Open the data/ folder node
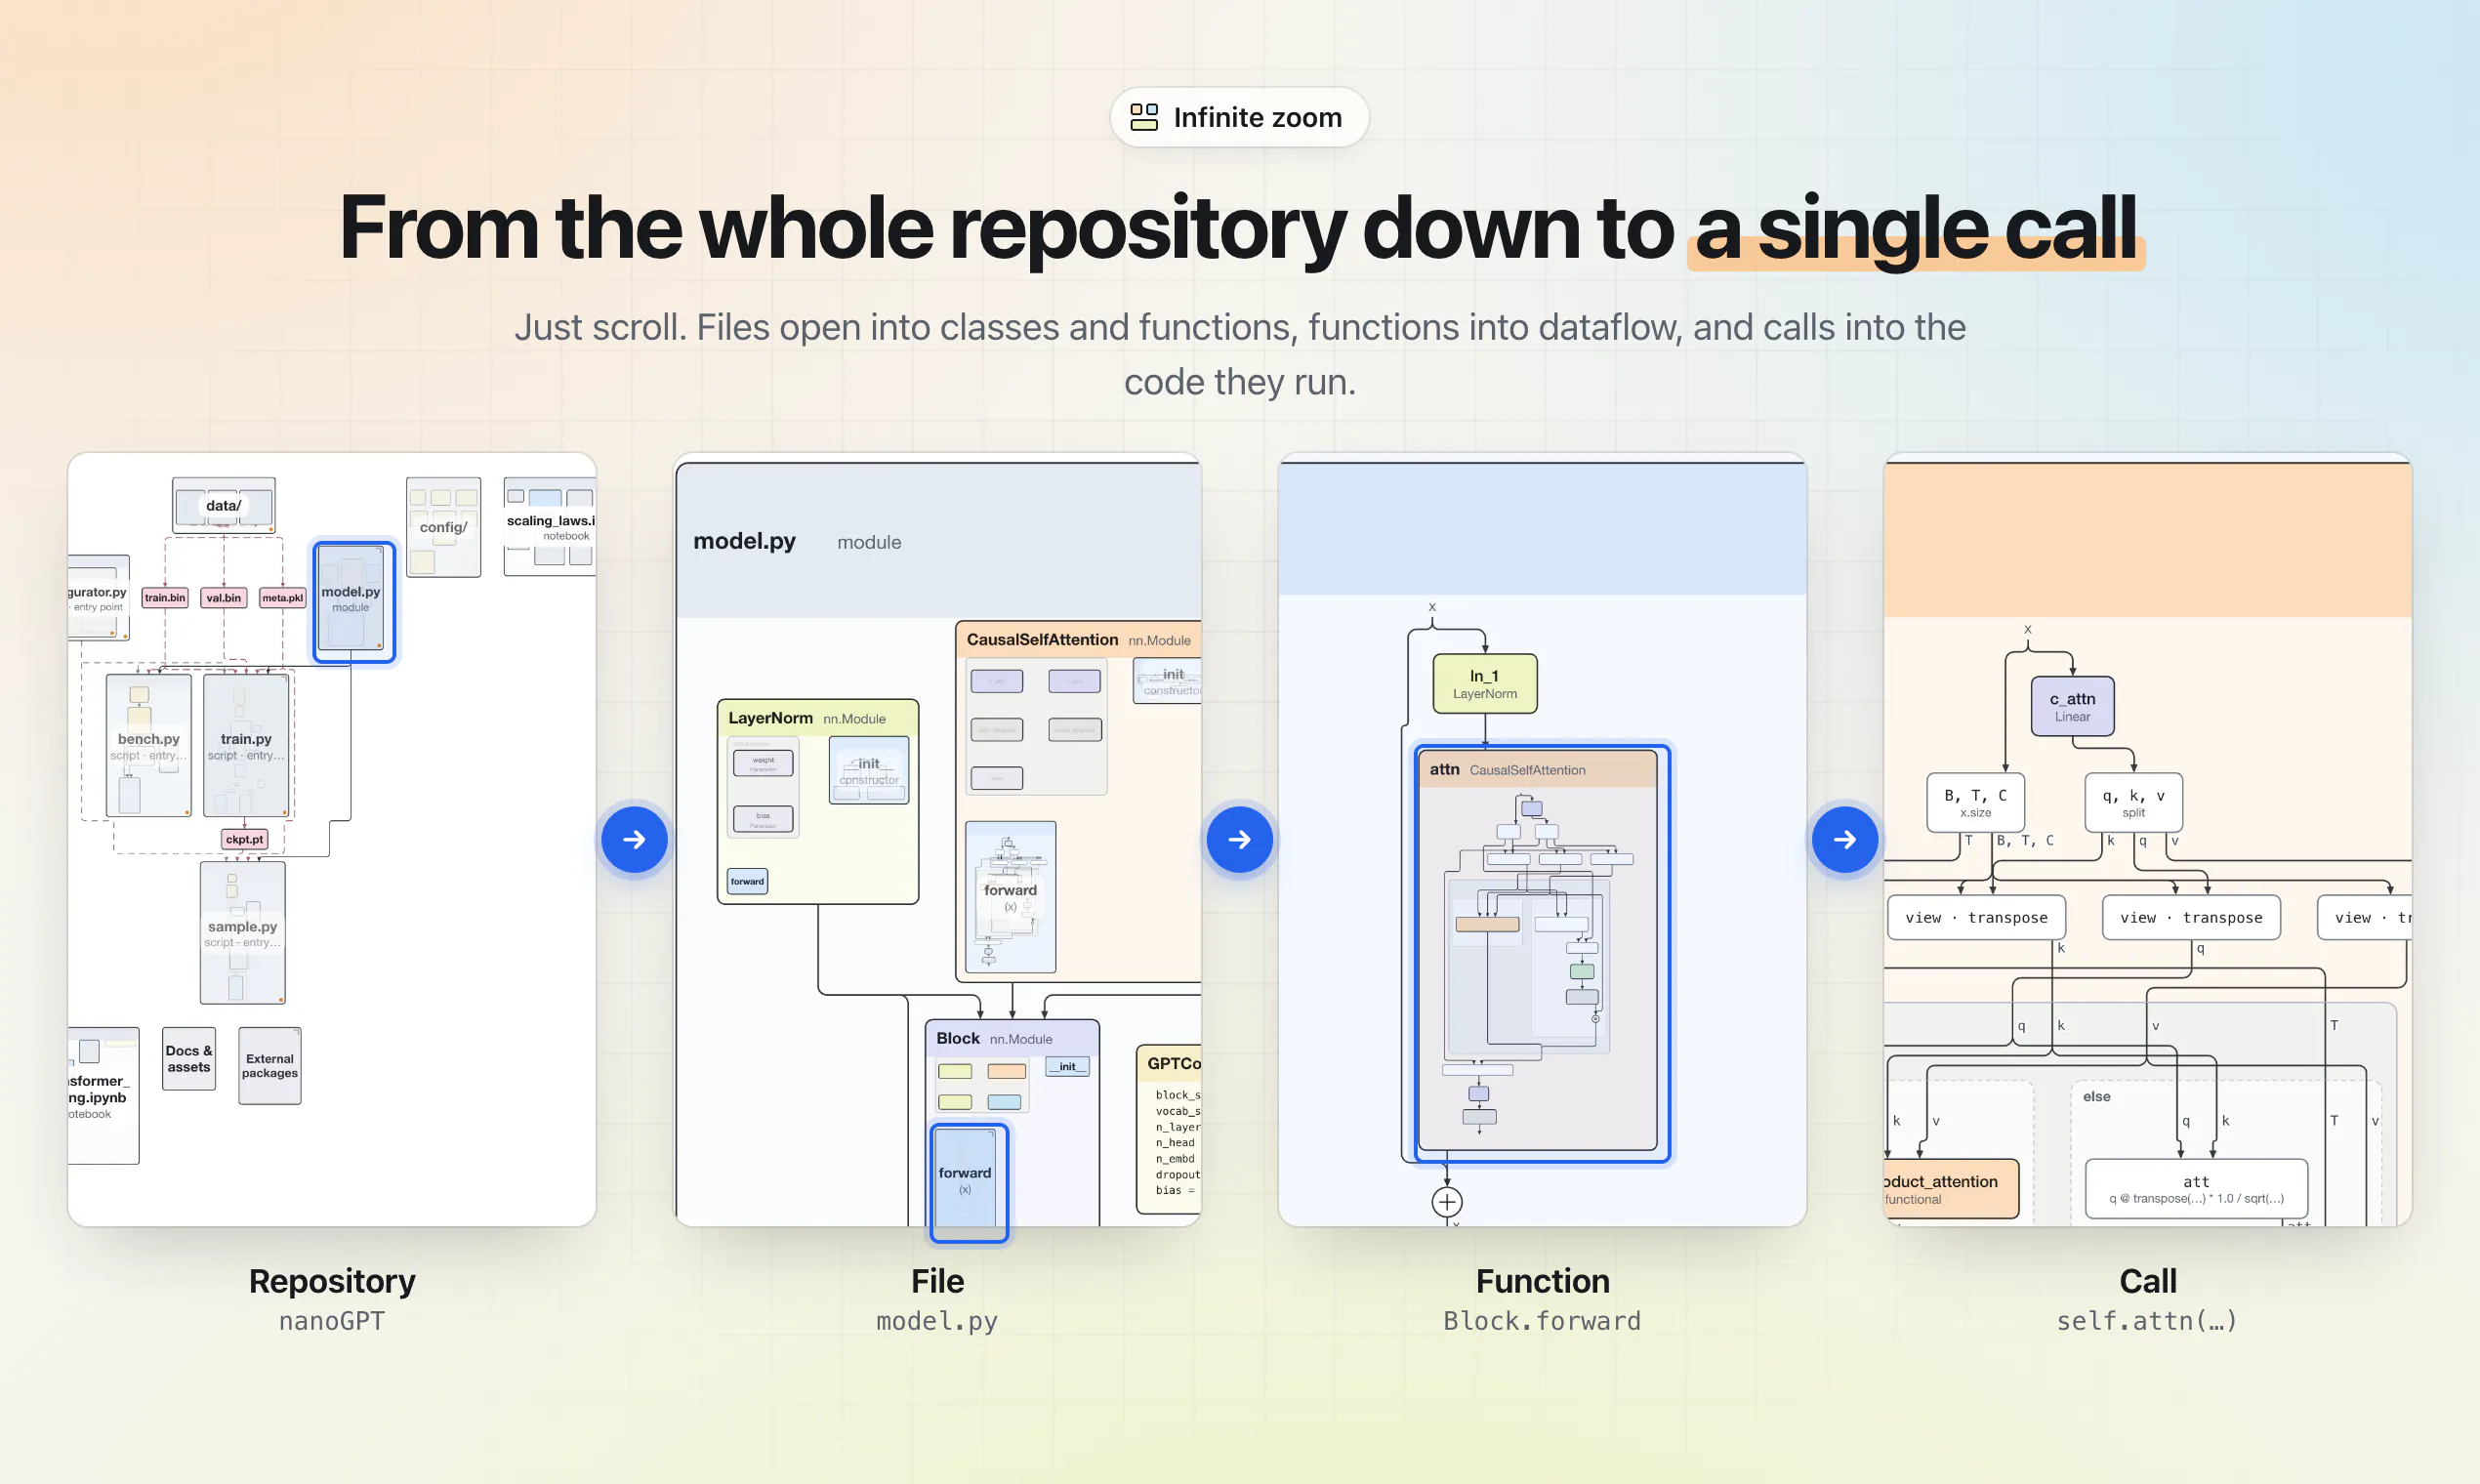 223,505
